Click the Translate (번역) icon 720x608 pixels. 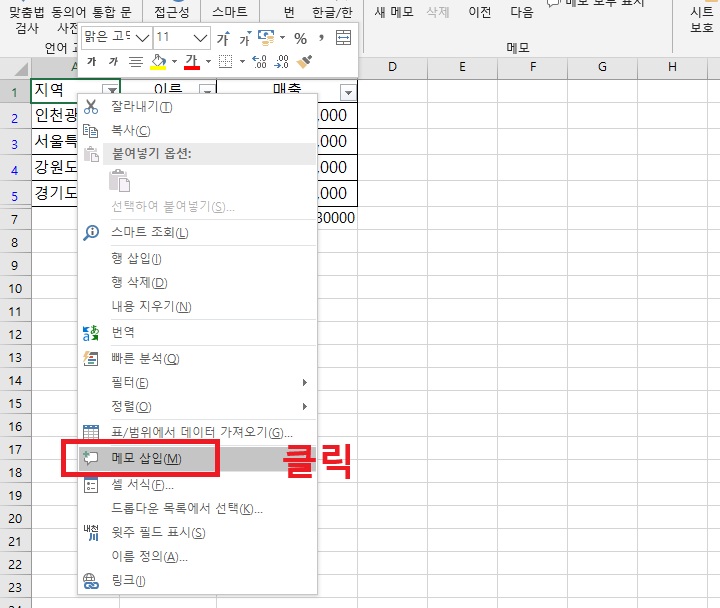(x=90, y=333)
